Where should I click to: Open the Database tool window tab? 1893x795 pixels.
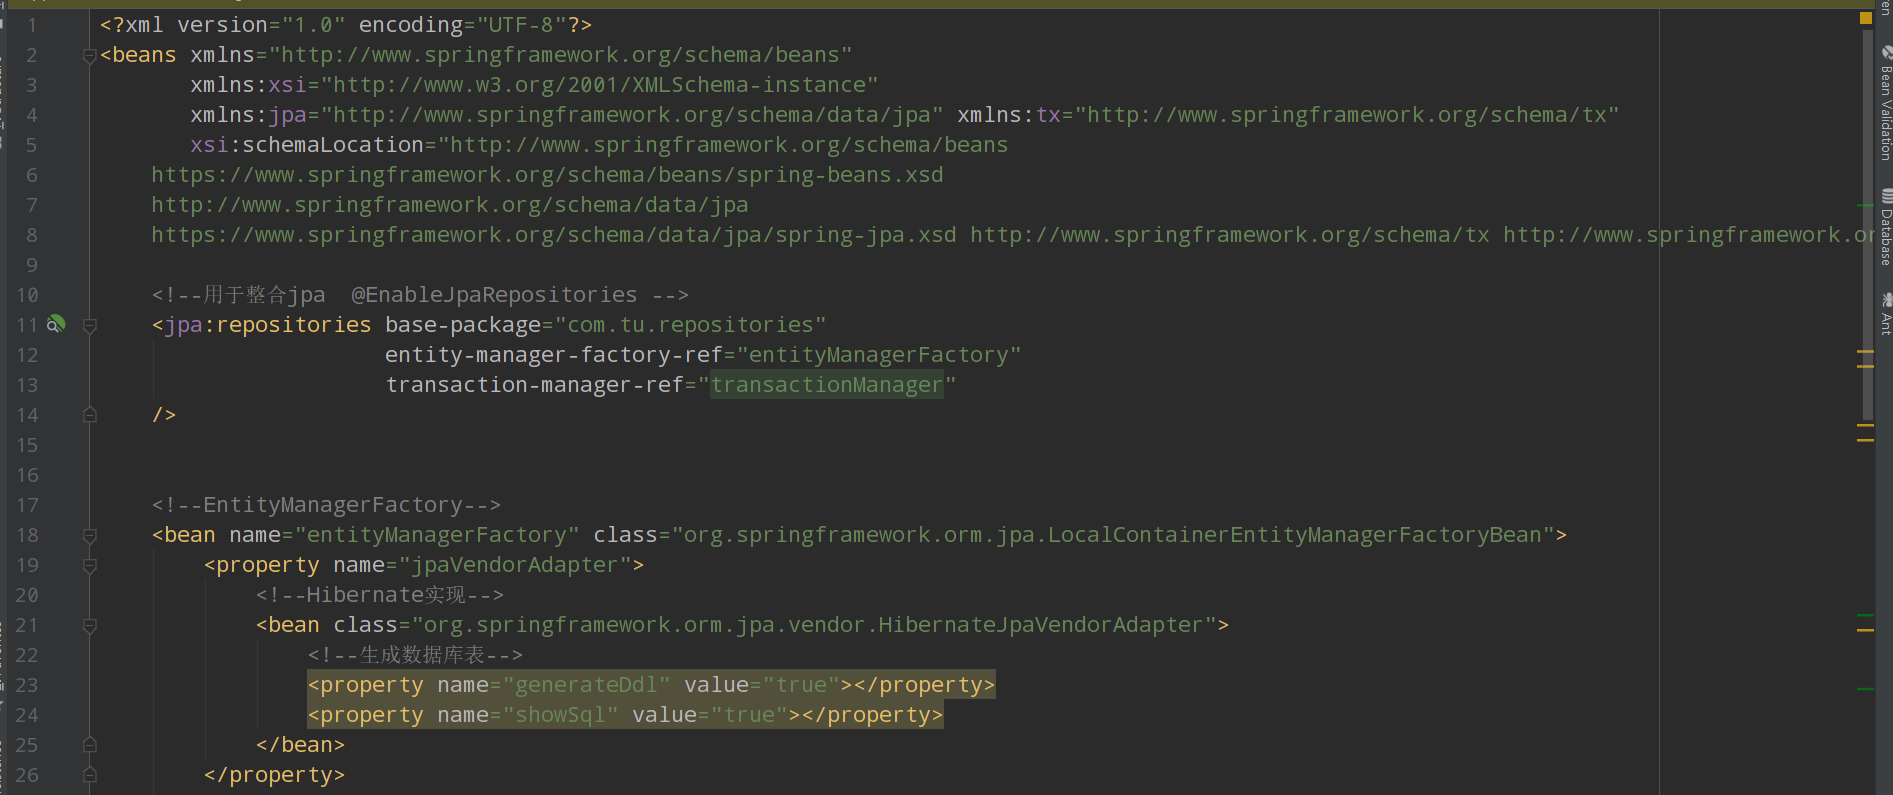tap(1885, 227)
